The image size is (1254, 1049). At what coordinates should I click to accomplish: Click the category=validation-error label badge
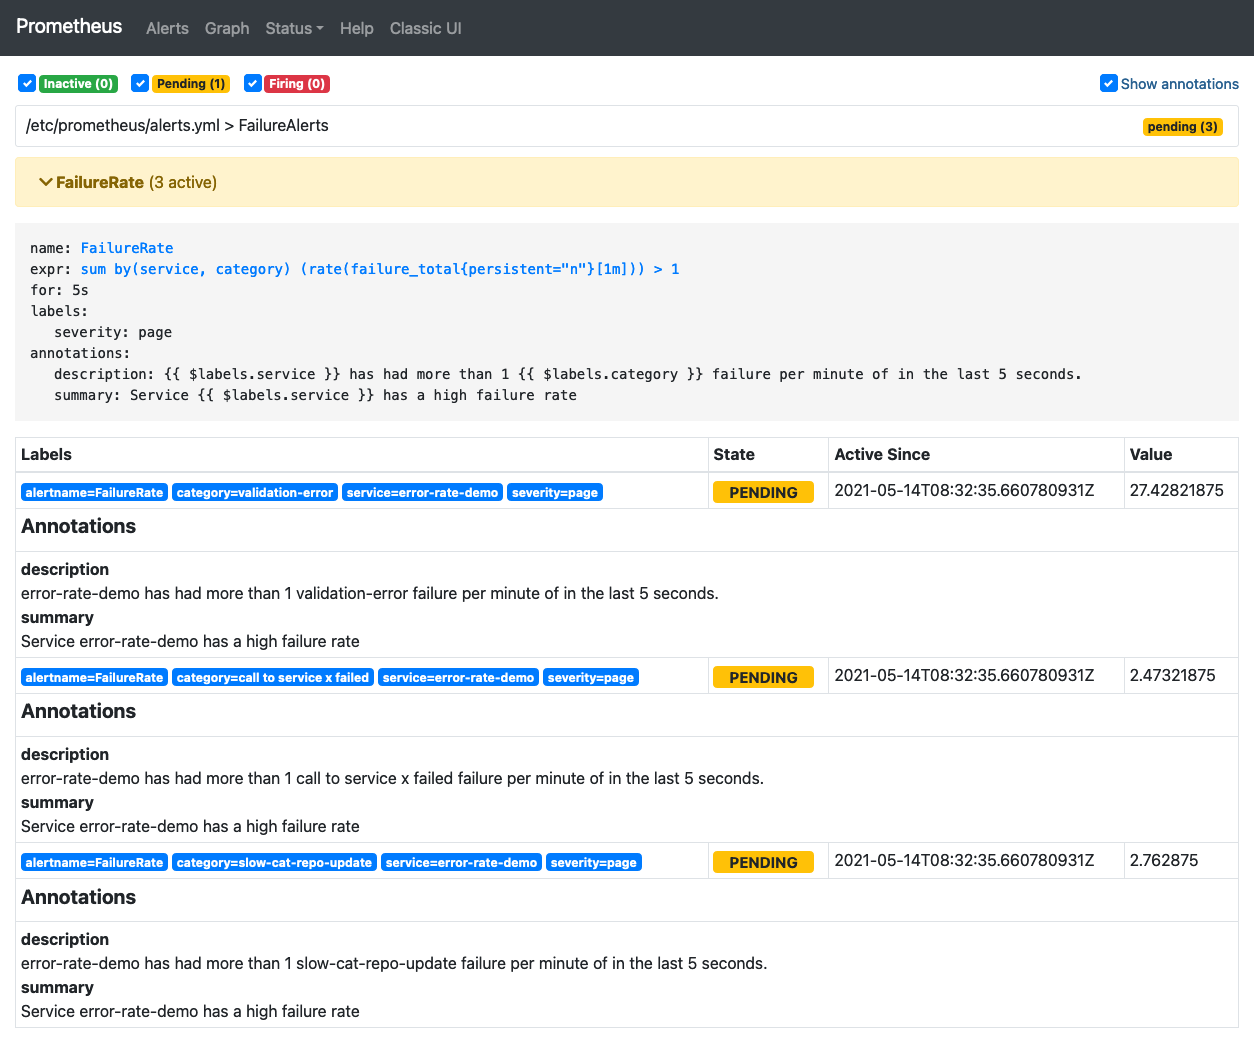255,493
